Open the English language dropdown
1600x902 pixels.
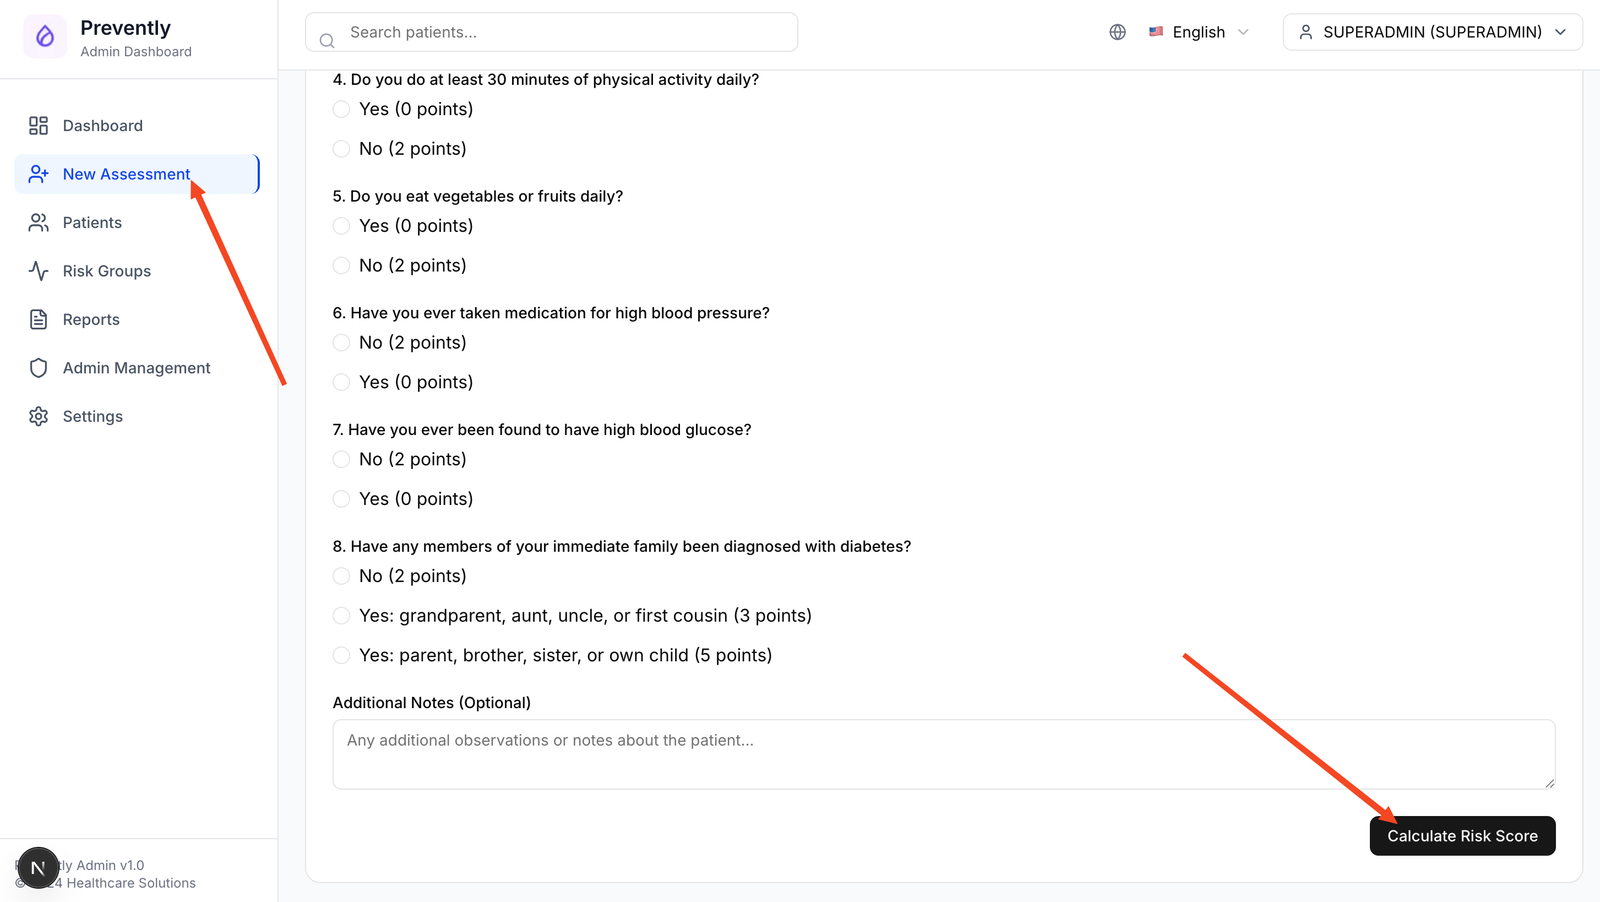click(x=1199, y=32)
